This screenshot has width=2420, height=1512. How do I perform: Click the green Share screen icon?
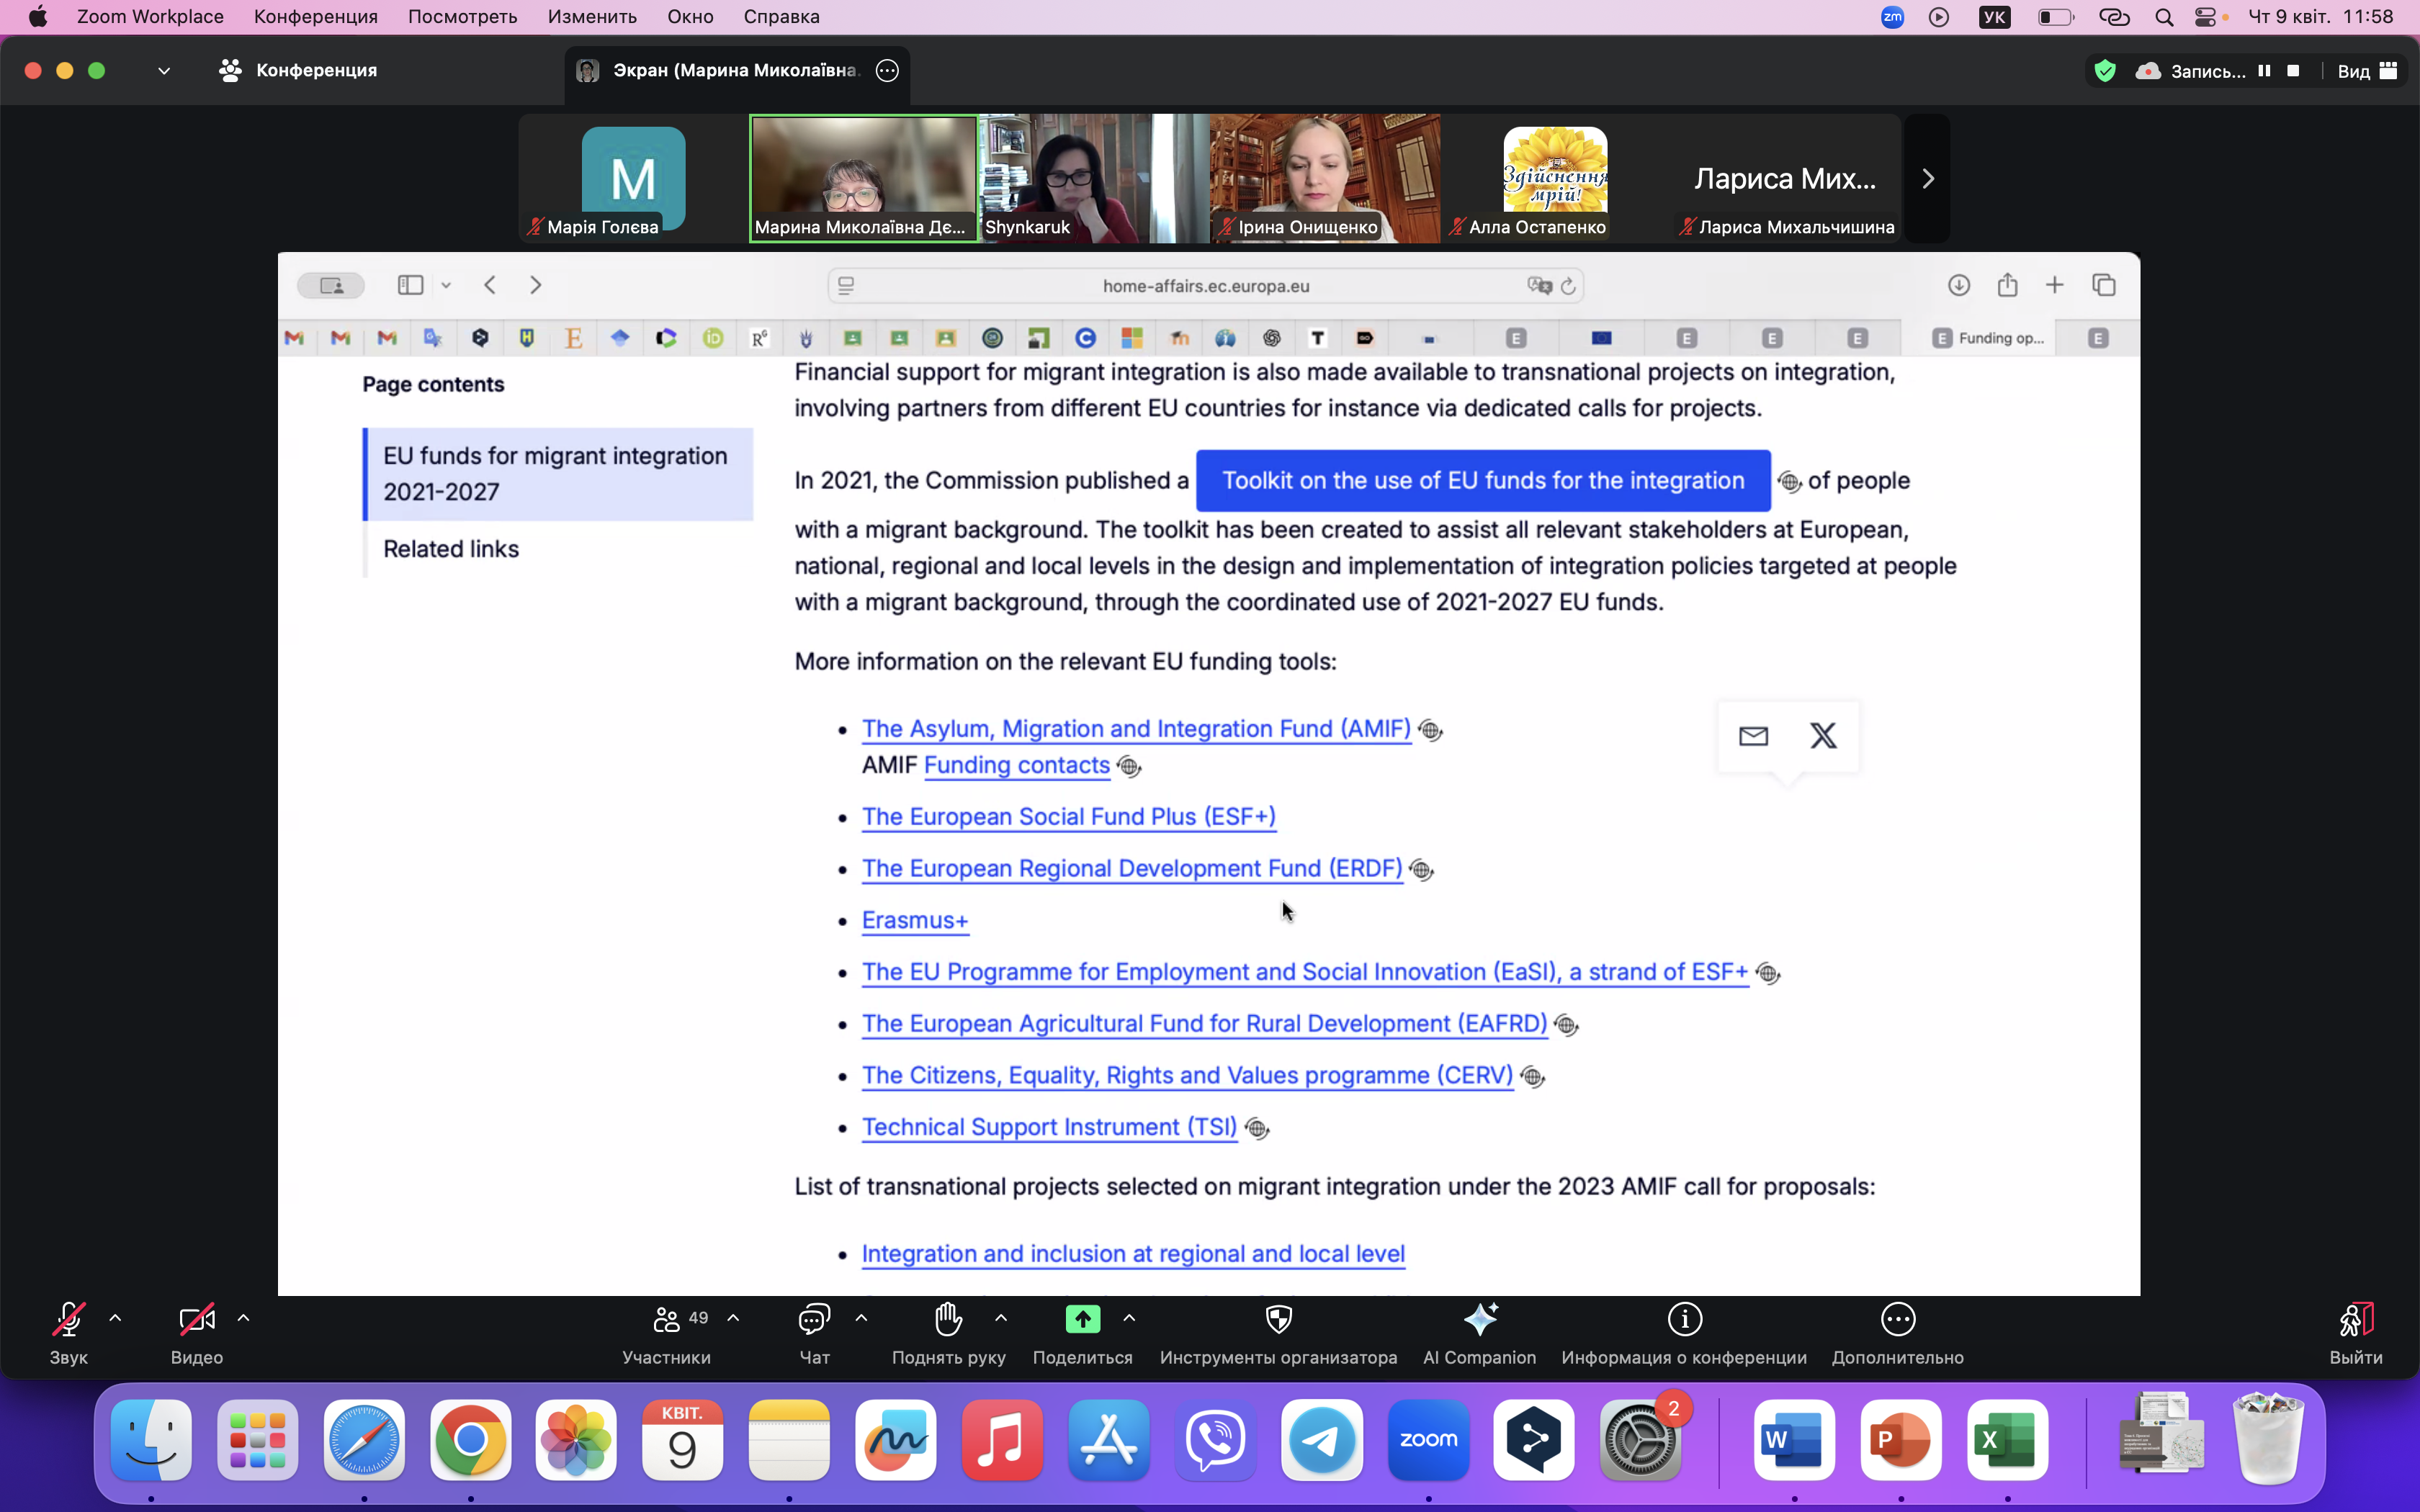[1082, 1320]
